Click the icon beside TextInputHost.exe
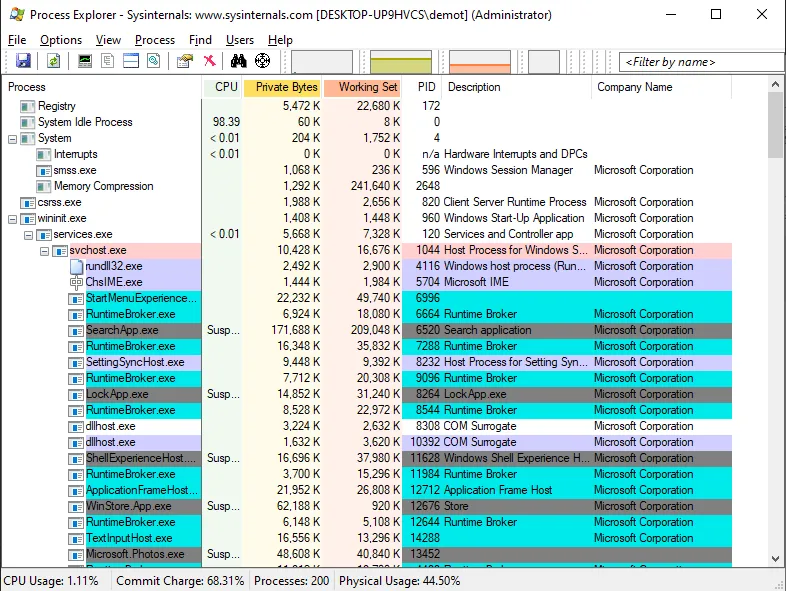Image resolution: width=786 pixels, height=591 pixels. coord(76,538)
